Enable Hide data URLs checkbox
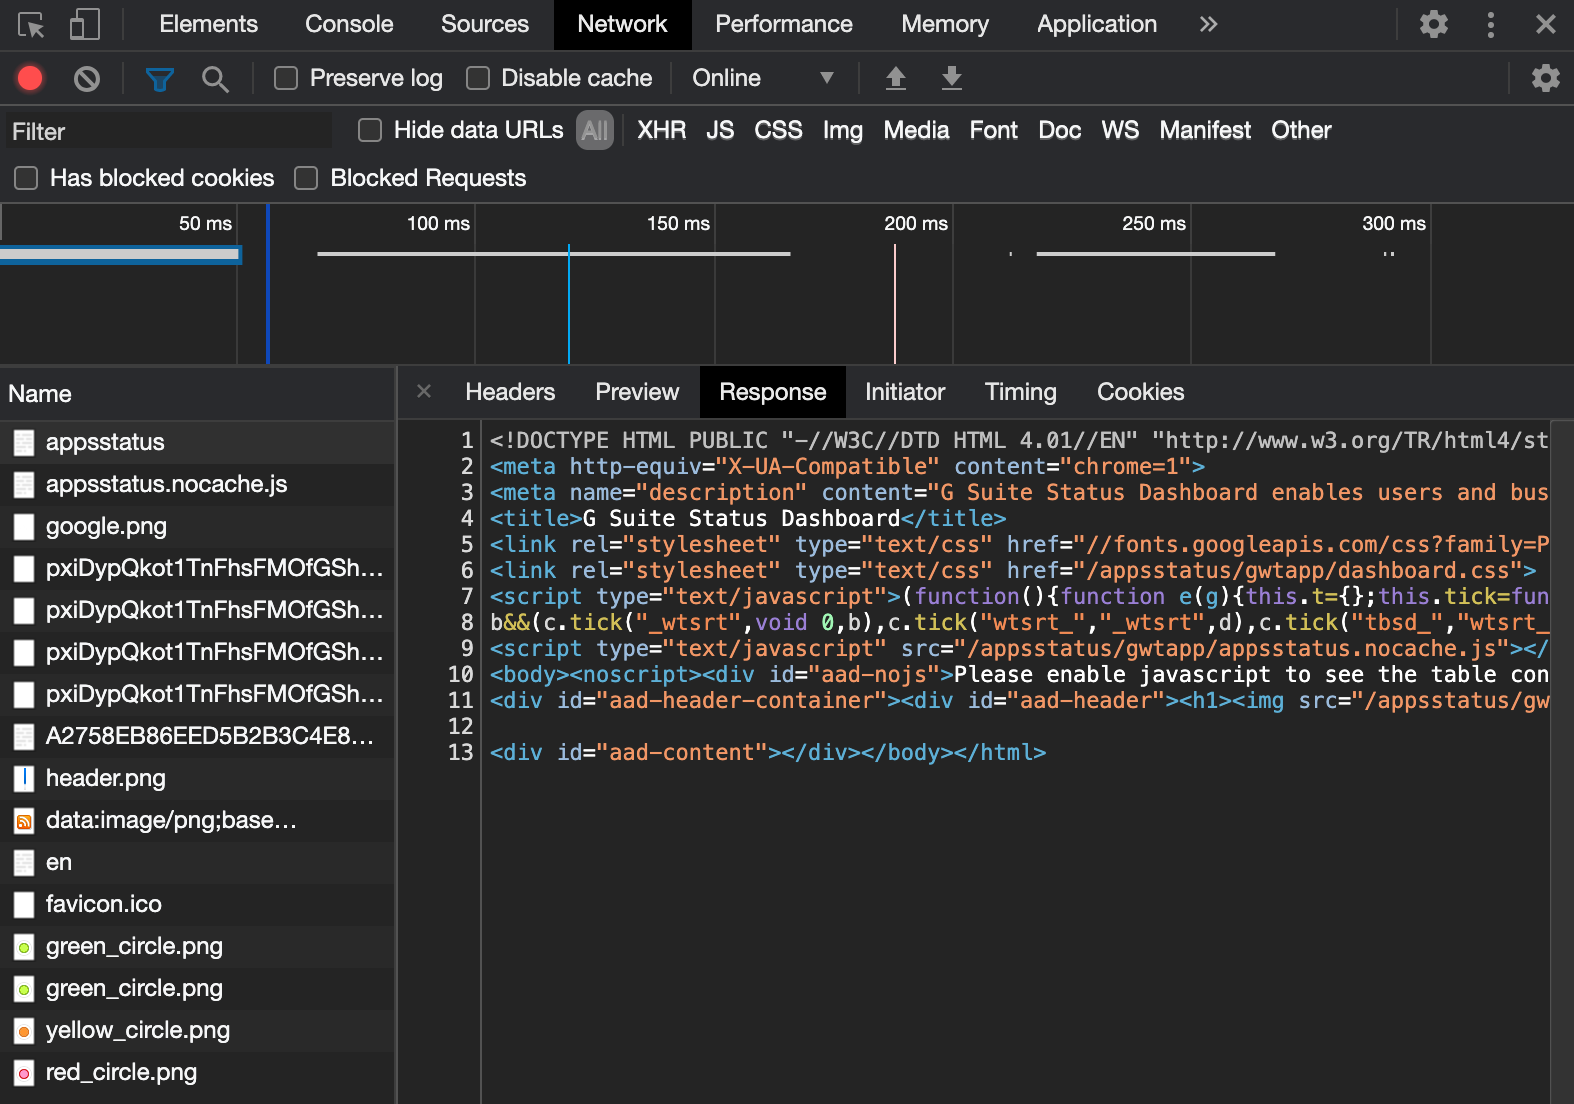Screen dimensions: 1574x1104 pos(370,130)
